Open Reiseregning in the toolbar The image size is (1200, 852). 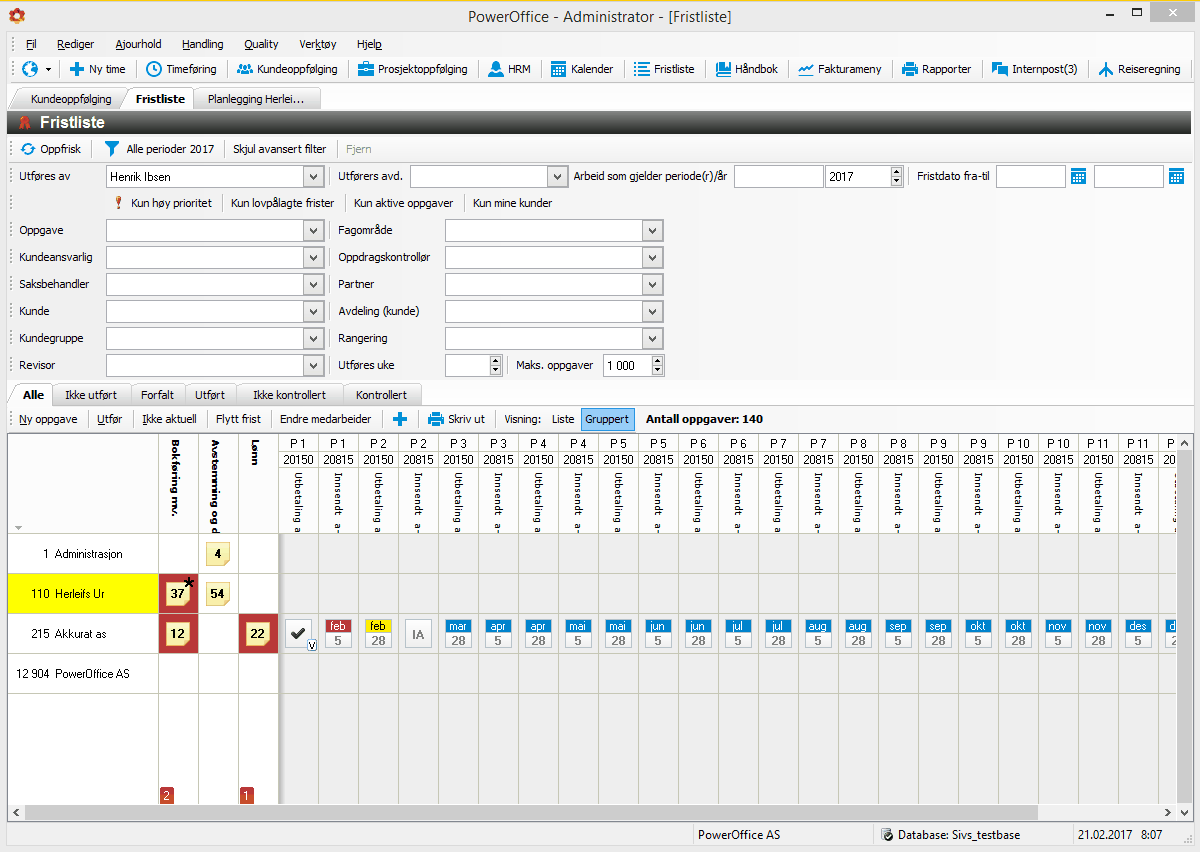point(1139,69)
